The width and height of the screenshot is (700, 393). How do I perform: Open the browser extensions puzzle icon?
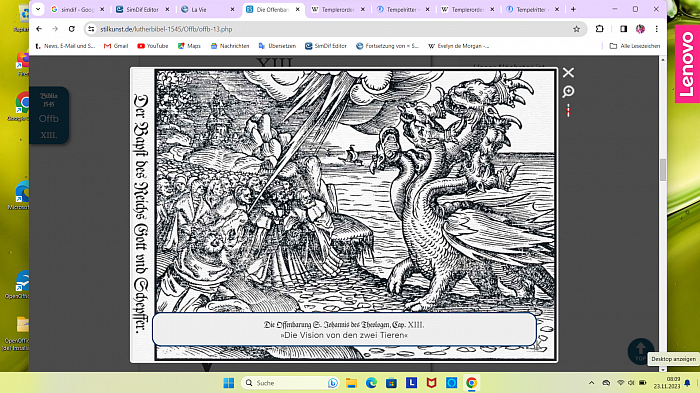pos(600,29)
